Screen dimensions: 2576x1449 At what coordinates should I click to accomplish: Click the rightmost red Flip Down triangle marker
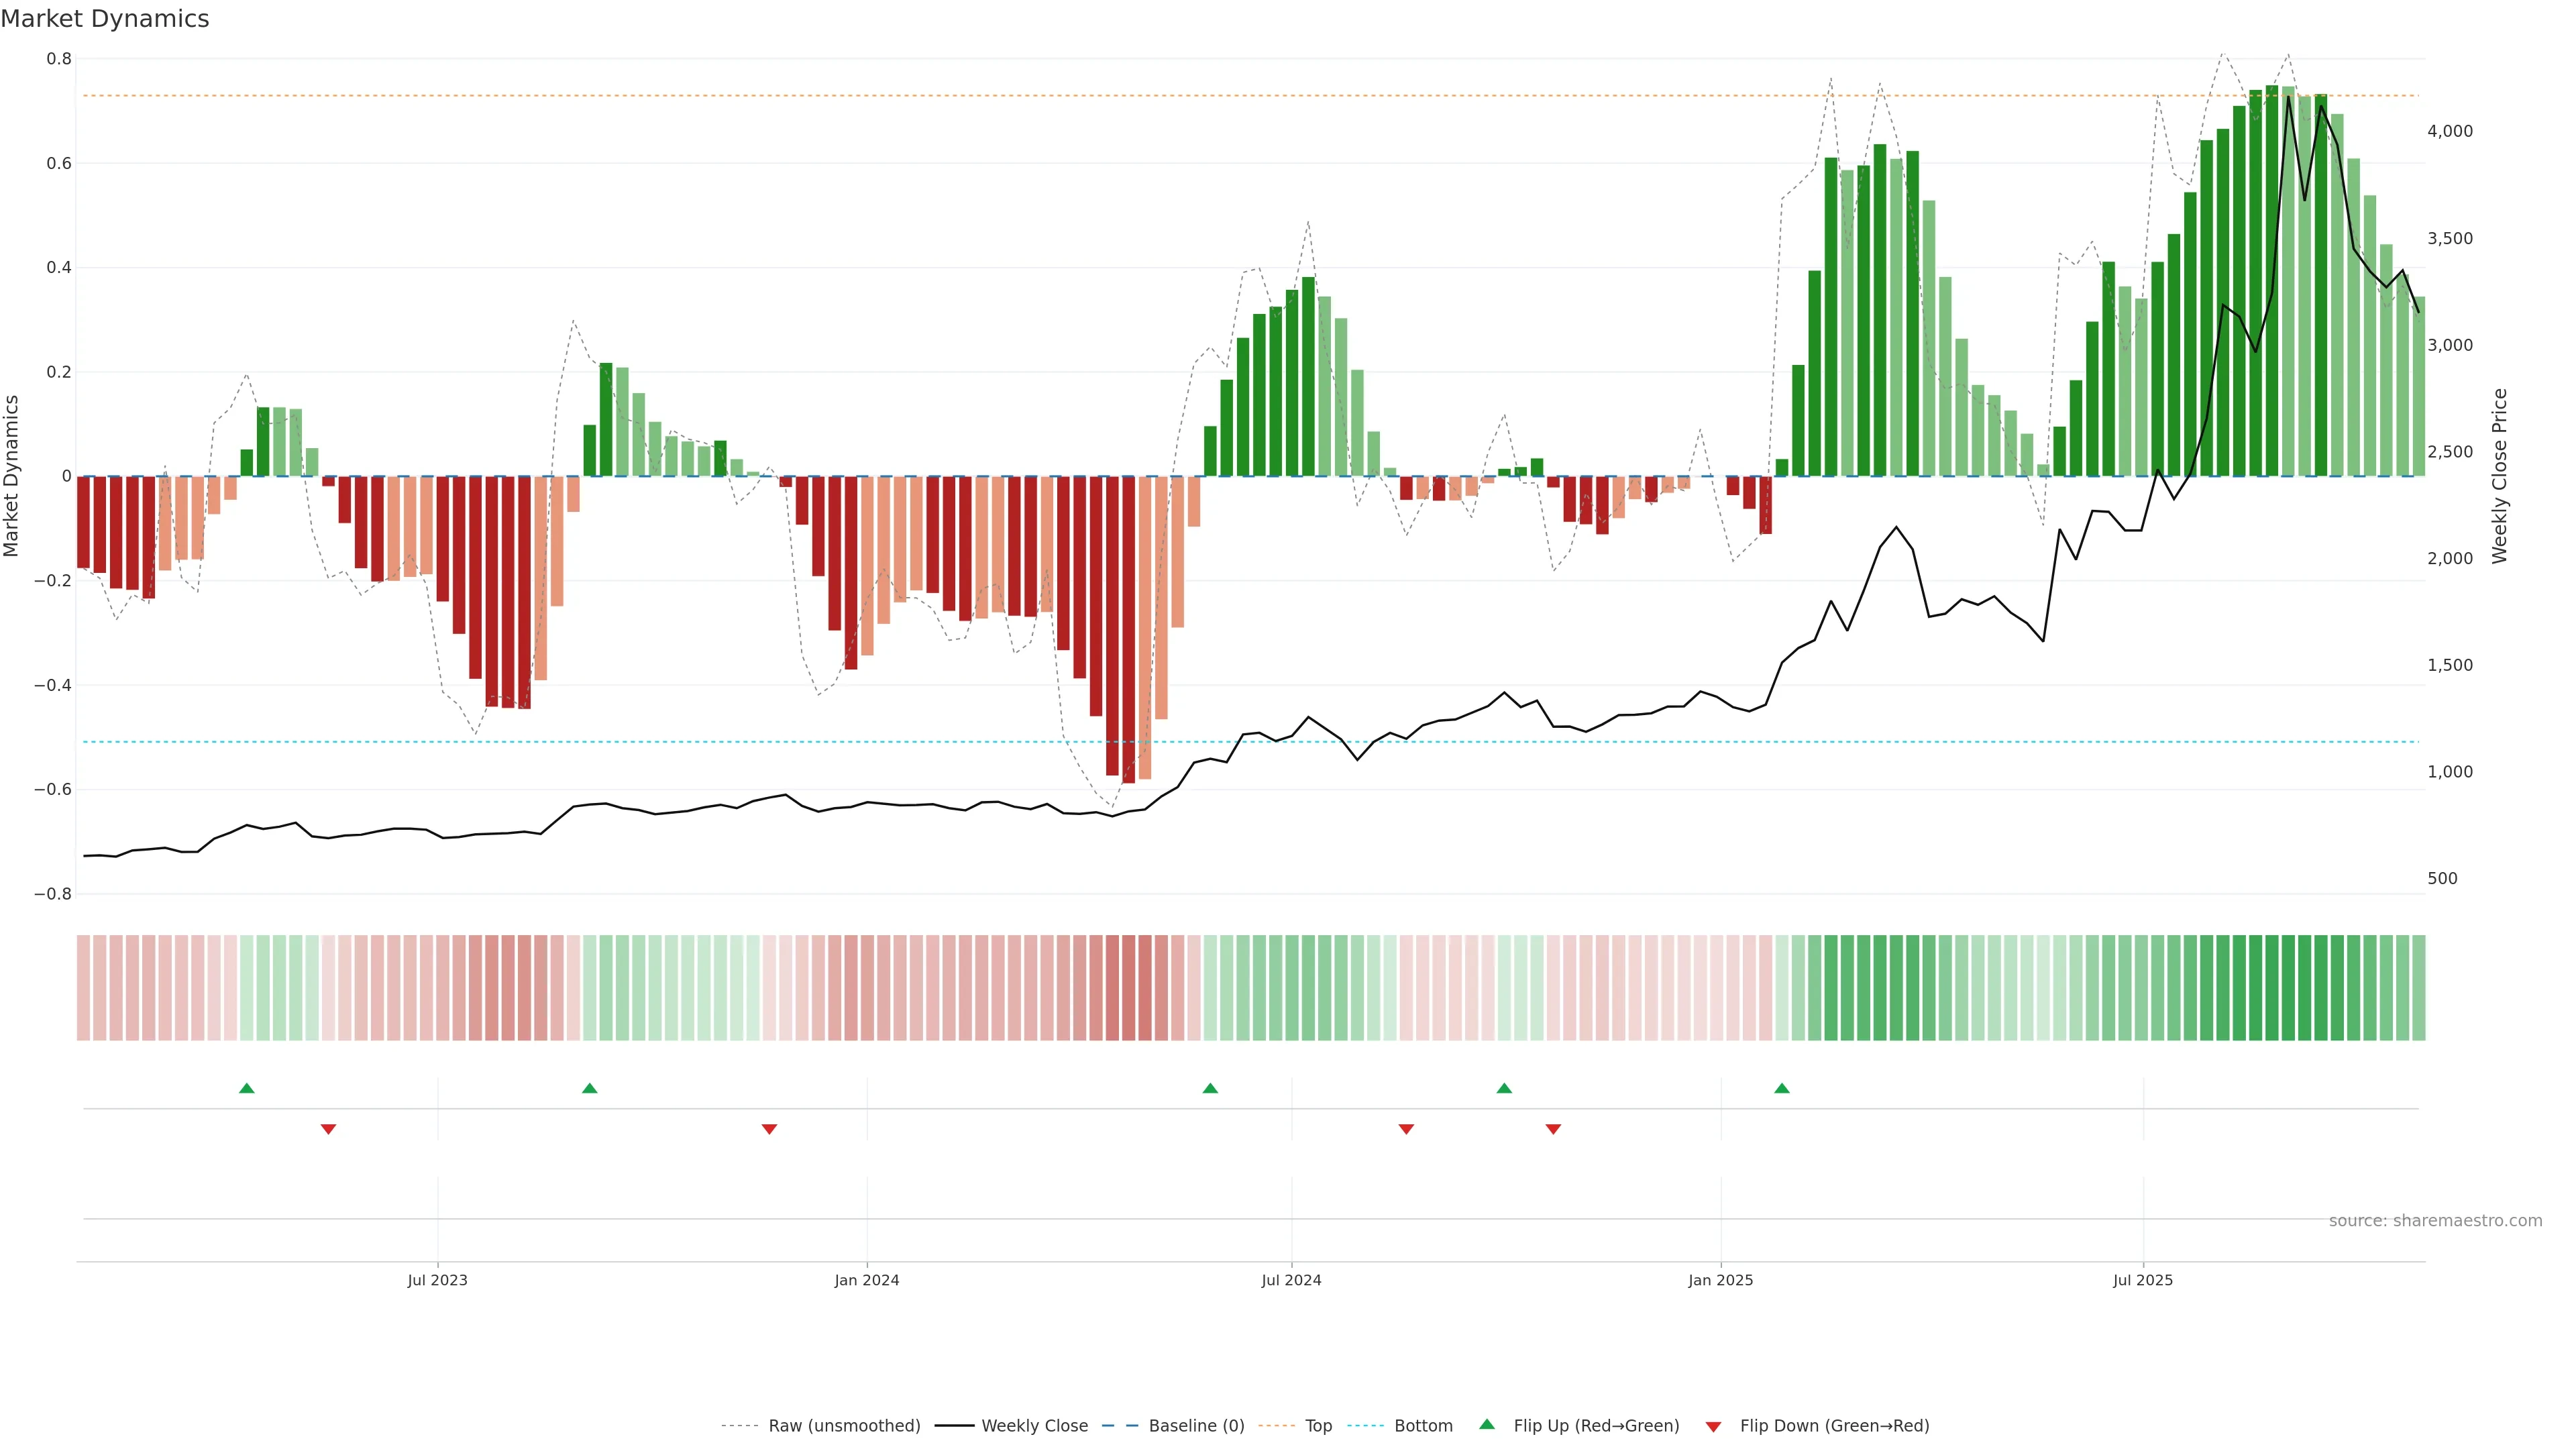[1553, 1129]
